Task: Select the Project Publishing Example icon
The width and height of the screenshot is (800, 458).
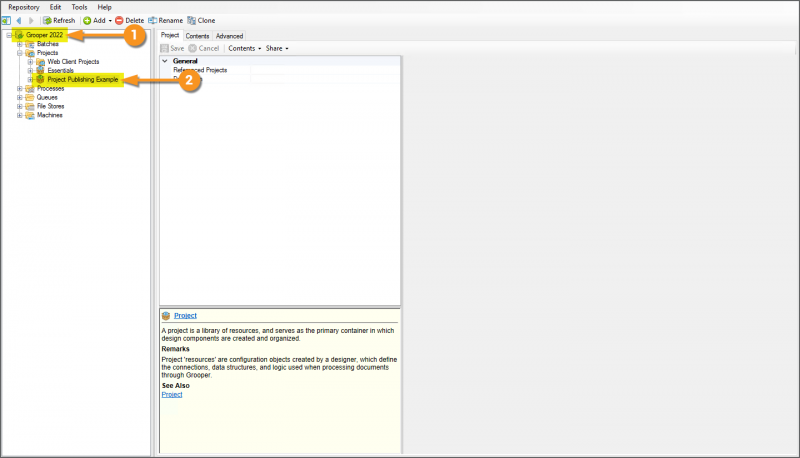Action: tap(40, 80)
